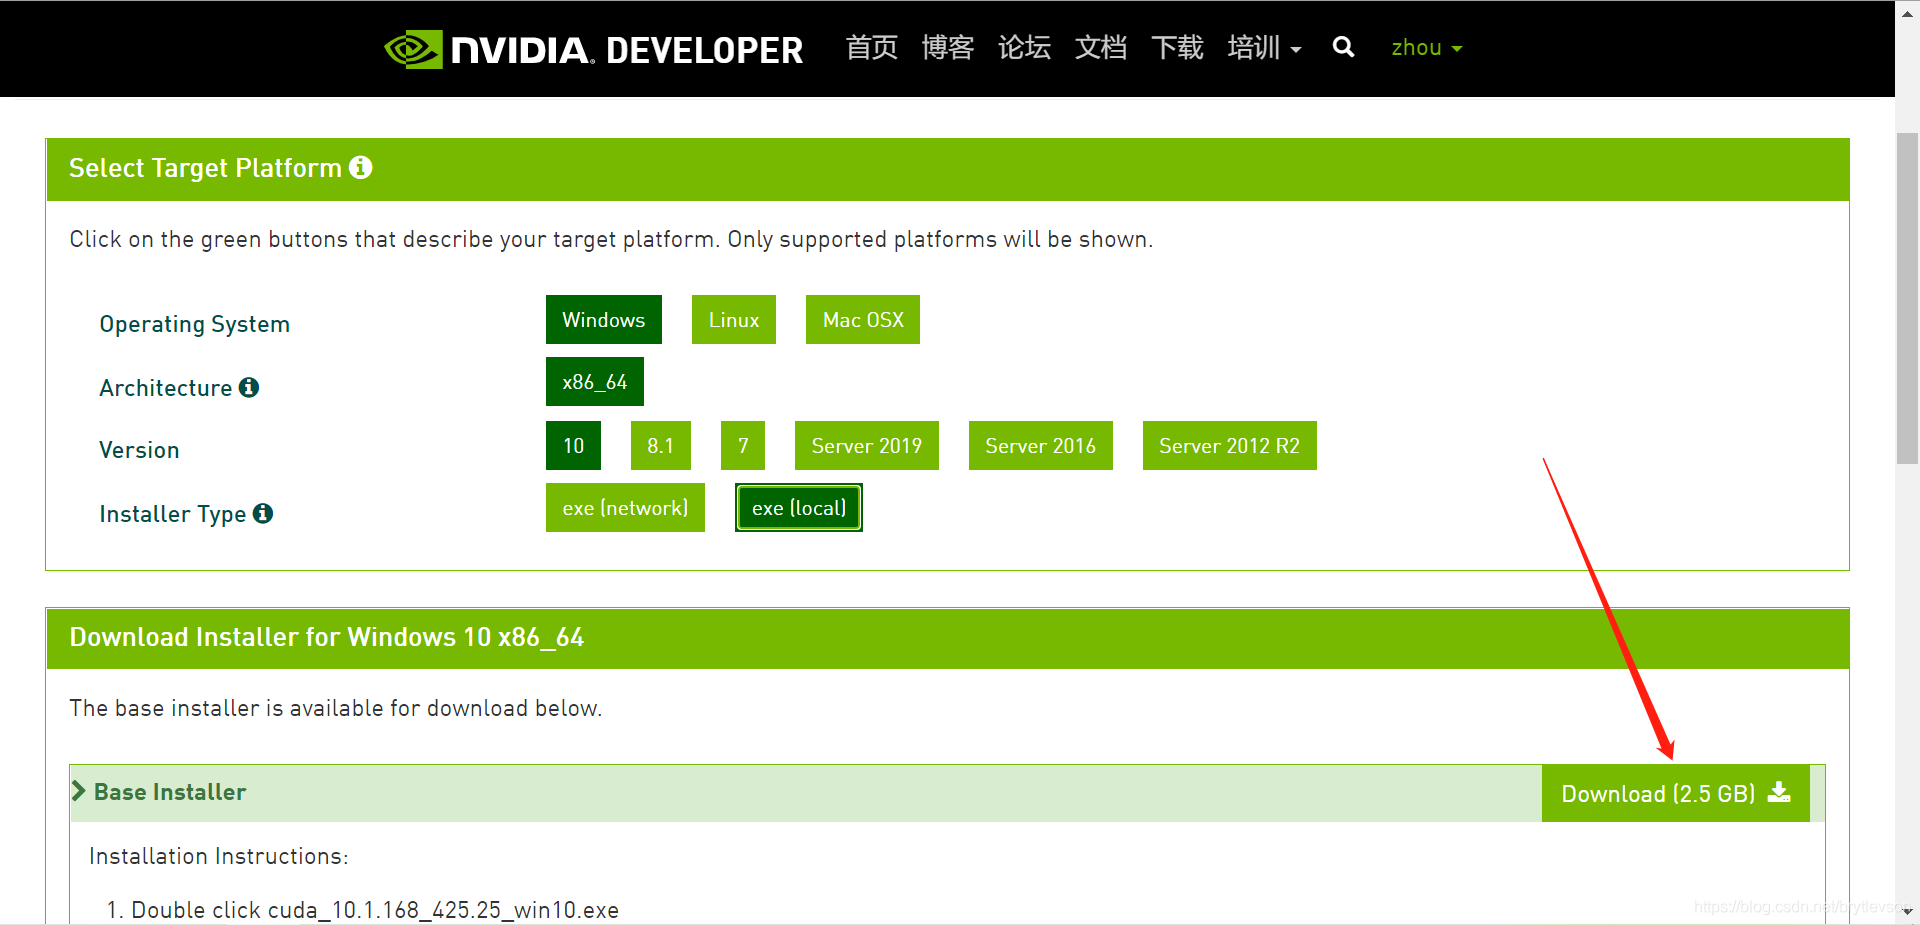Viewport: 1920px width, 925px height.
Task: Click 'Download Installer for Windows 10 x86_64' heading
Action: click(x=327, y=637)
